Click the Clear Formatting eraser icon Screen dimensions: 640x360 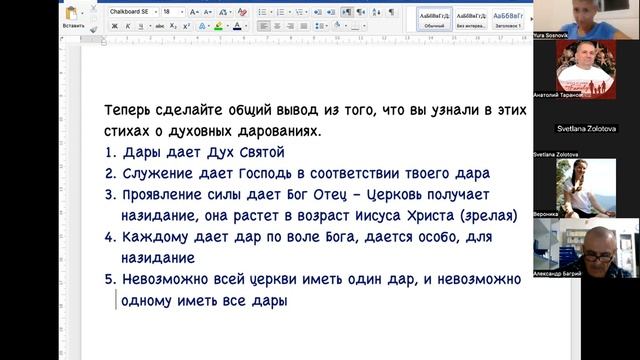pyautogui.click(x=242, y=12)
